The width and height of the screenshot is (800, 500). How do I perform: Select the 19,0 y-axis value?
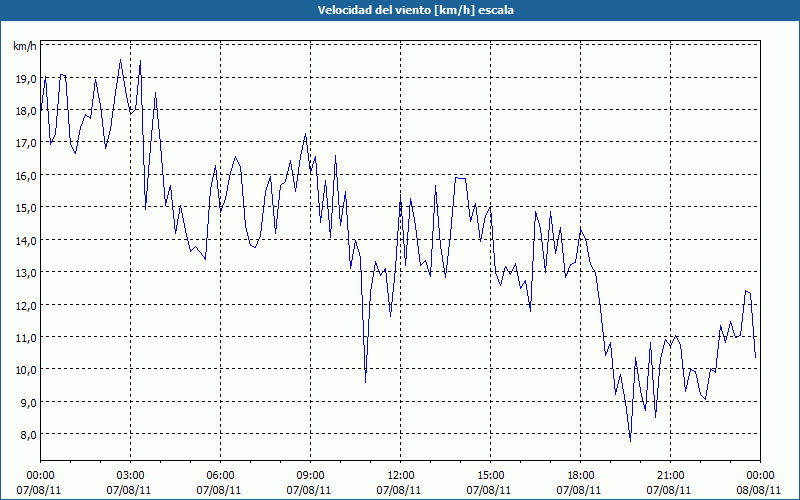pyautogui.click(x=26, y=79)
